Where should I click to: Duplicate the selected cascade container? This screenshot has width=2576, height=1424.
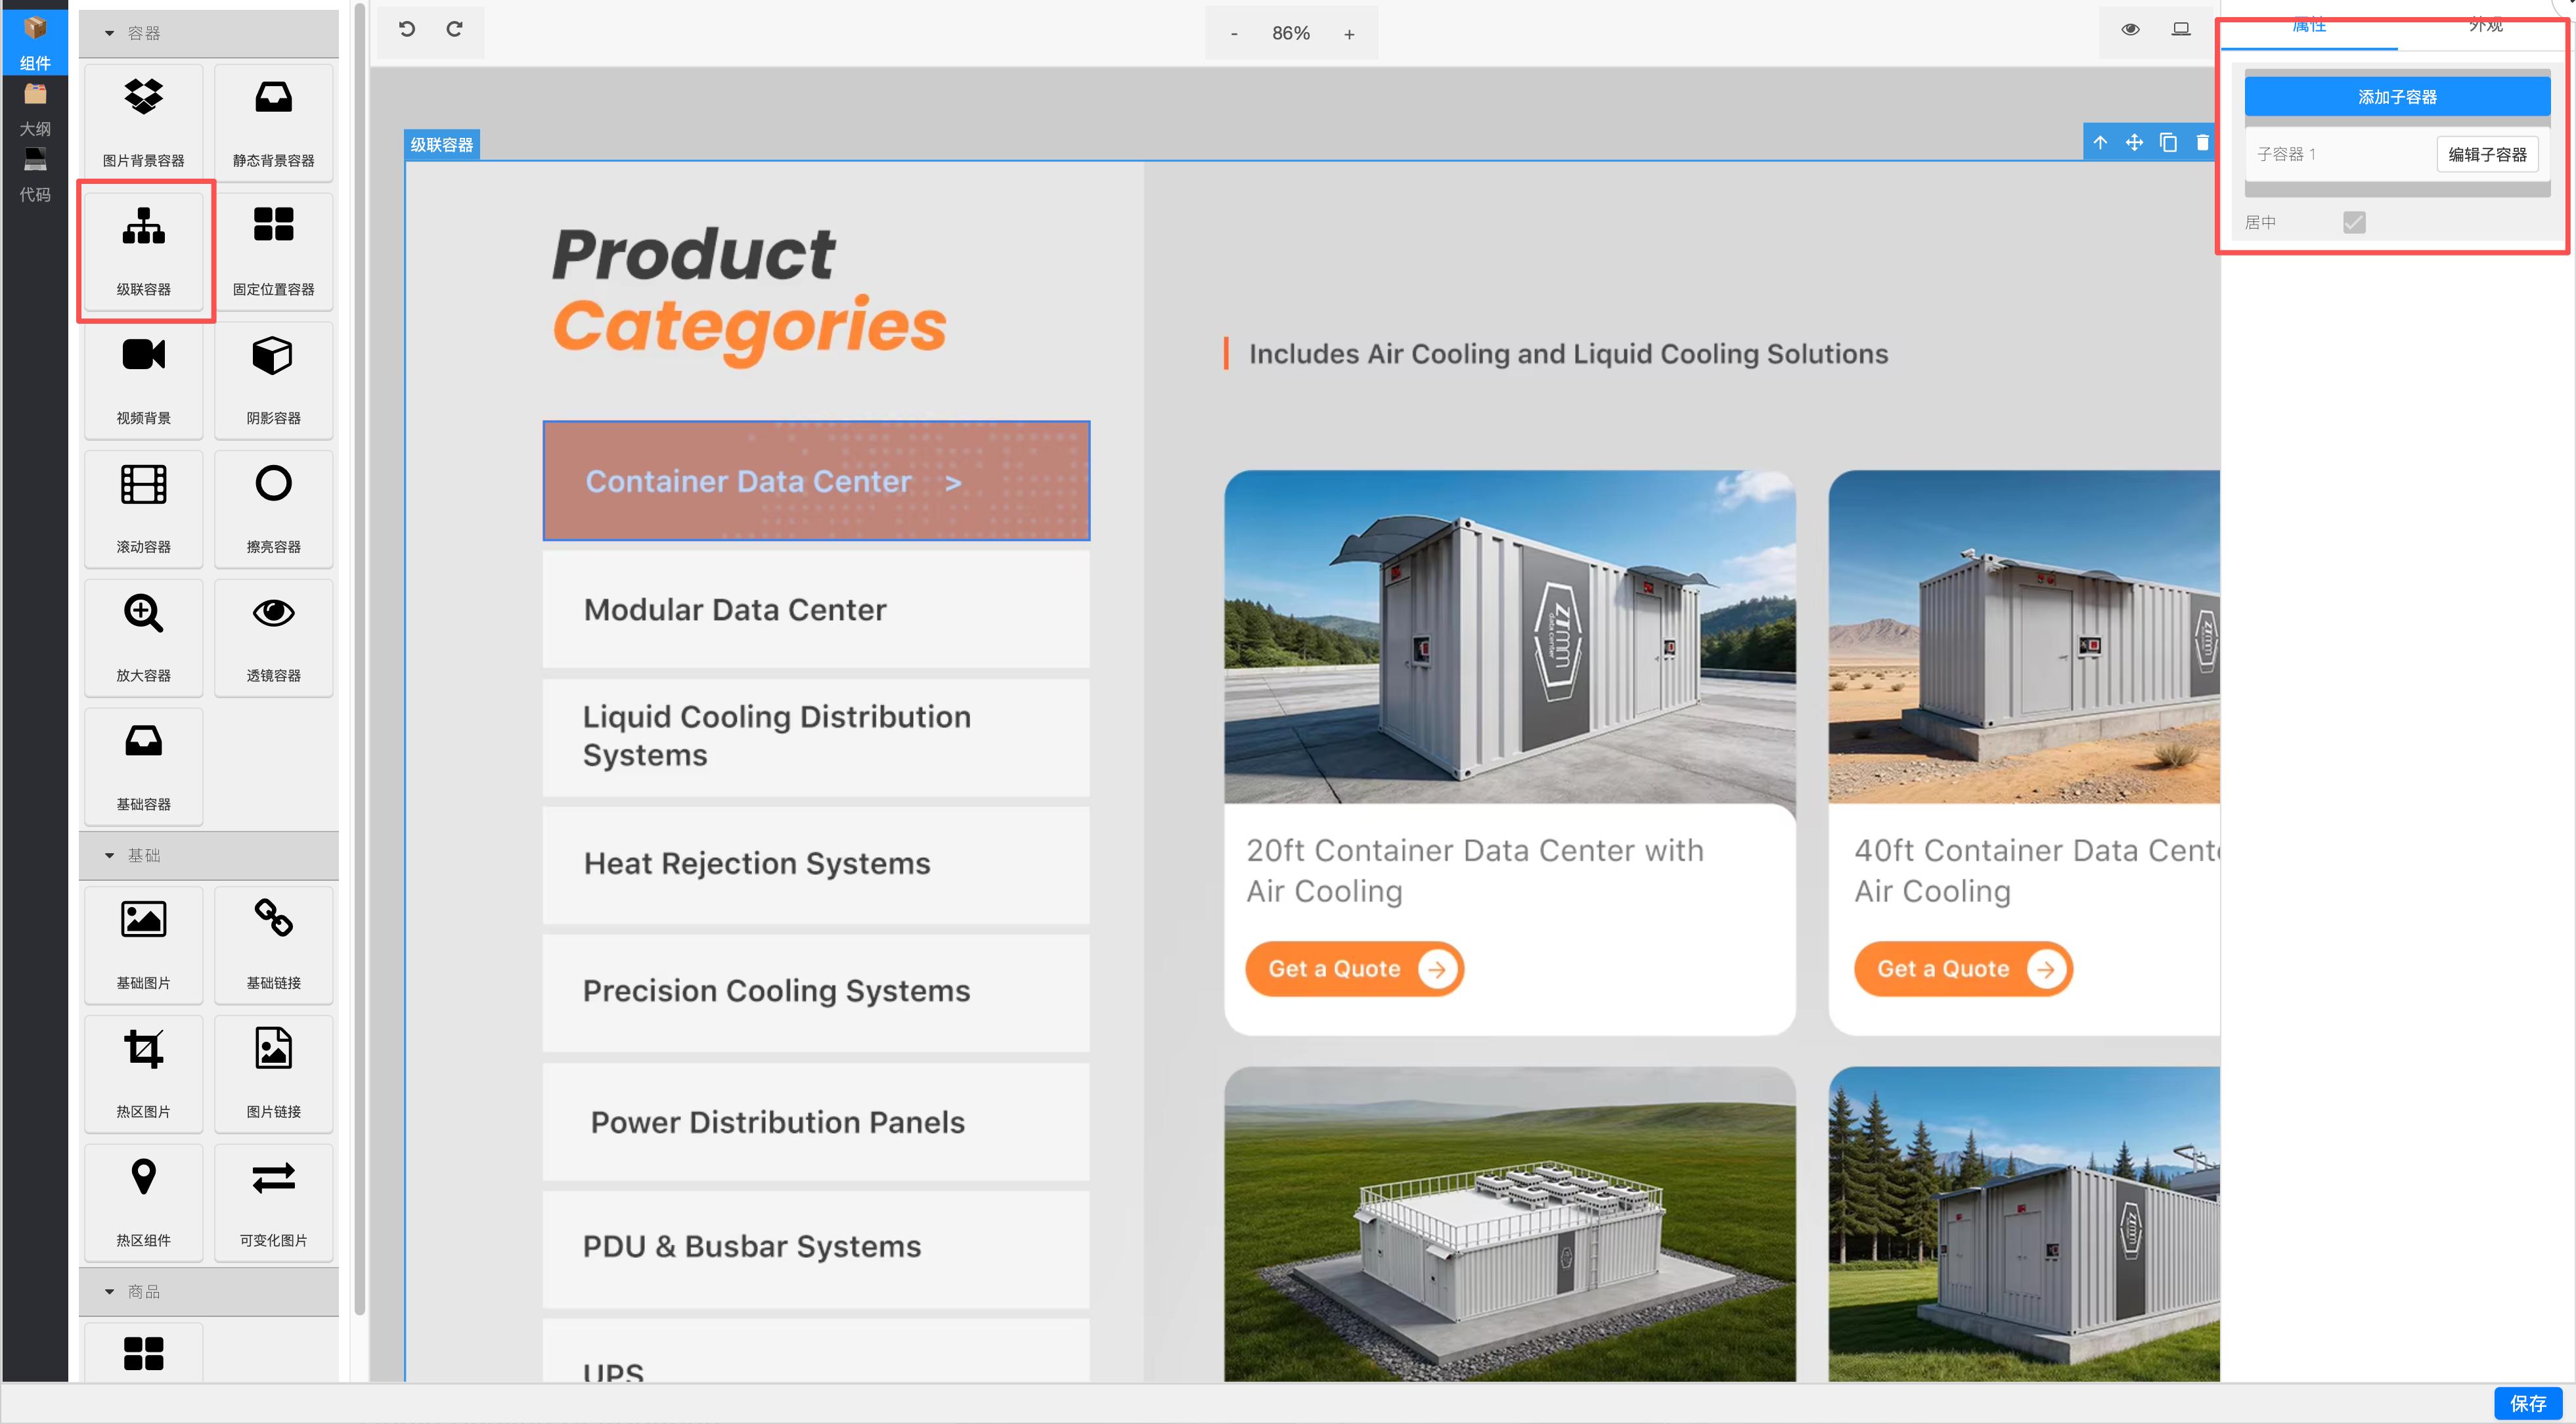(x=2168, y=143)
